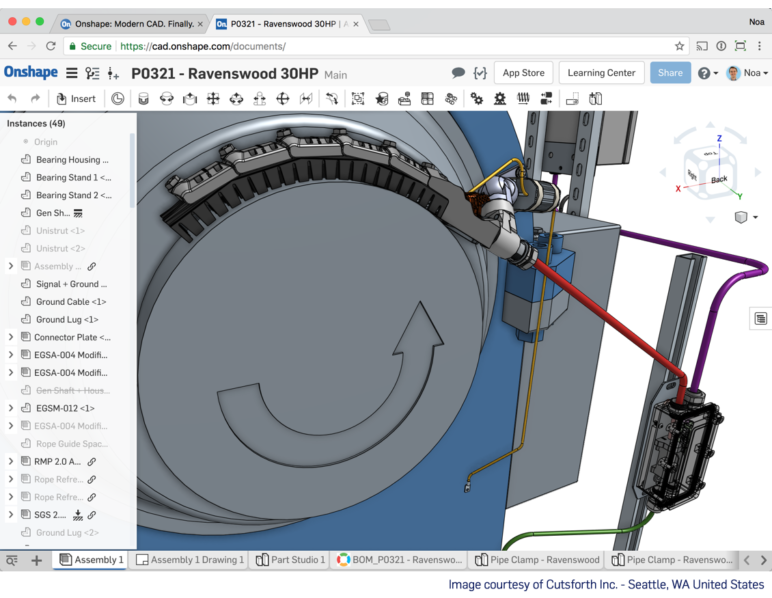Select the Group instances tool
The image size is (772, 598).
click(358, 99)
